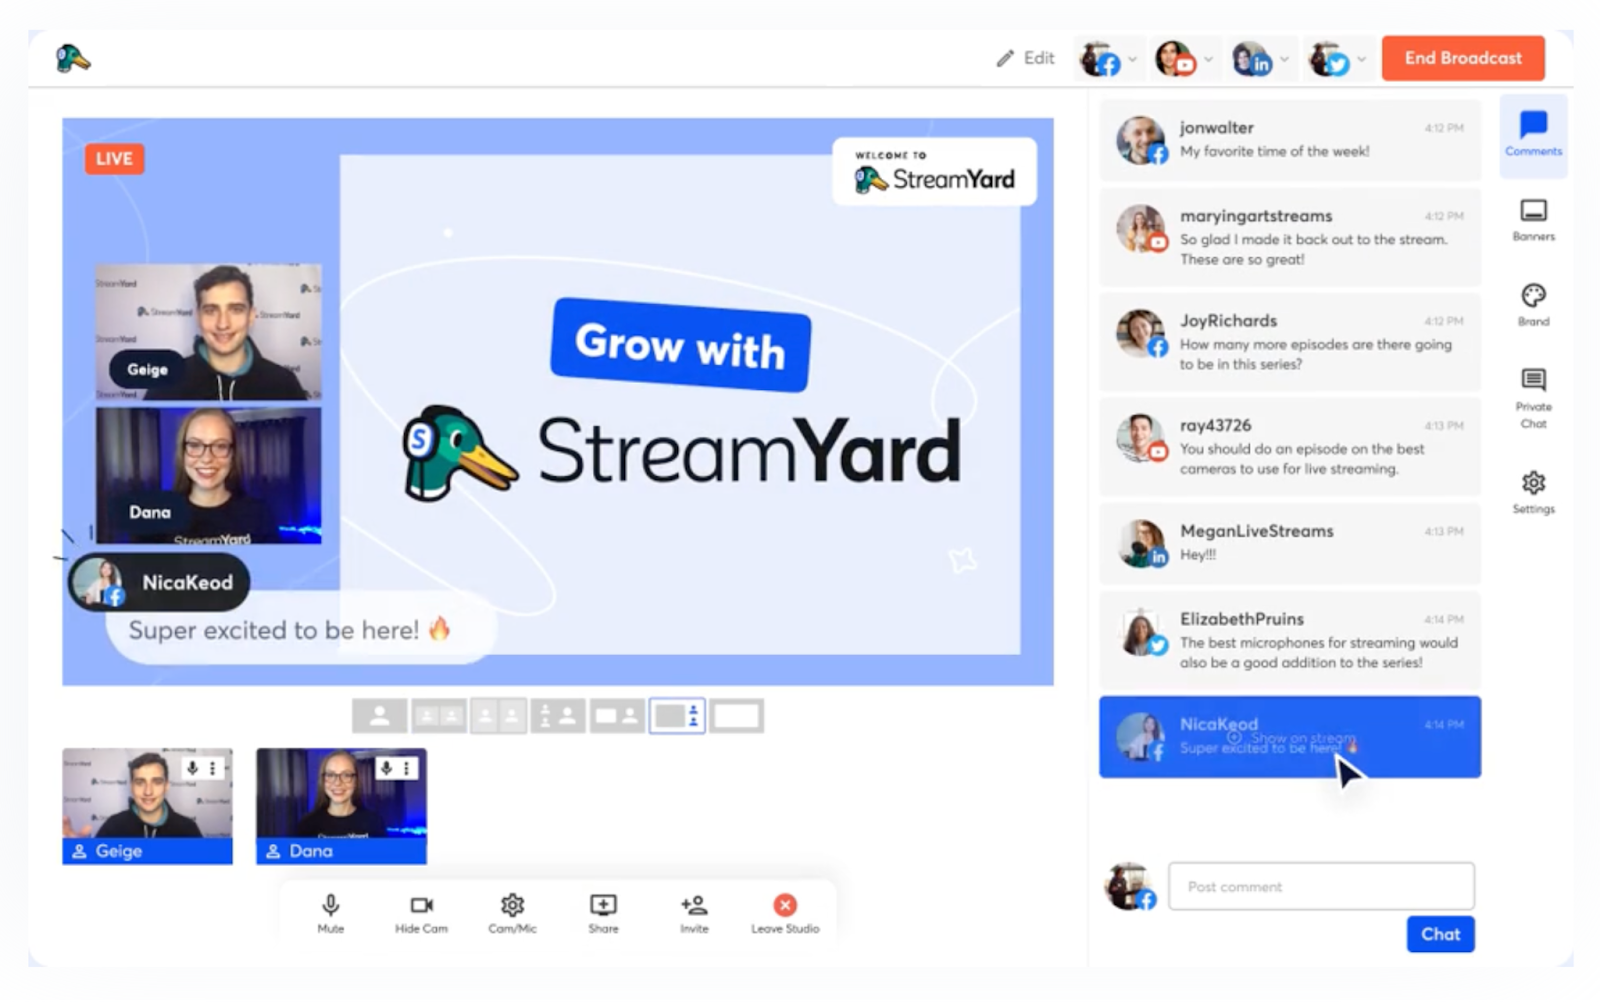Select the highlighted screen with stacked guests layout

point(677,716)
